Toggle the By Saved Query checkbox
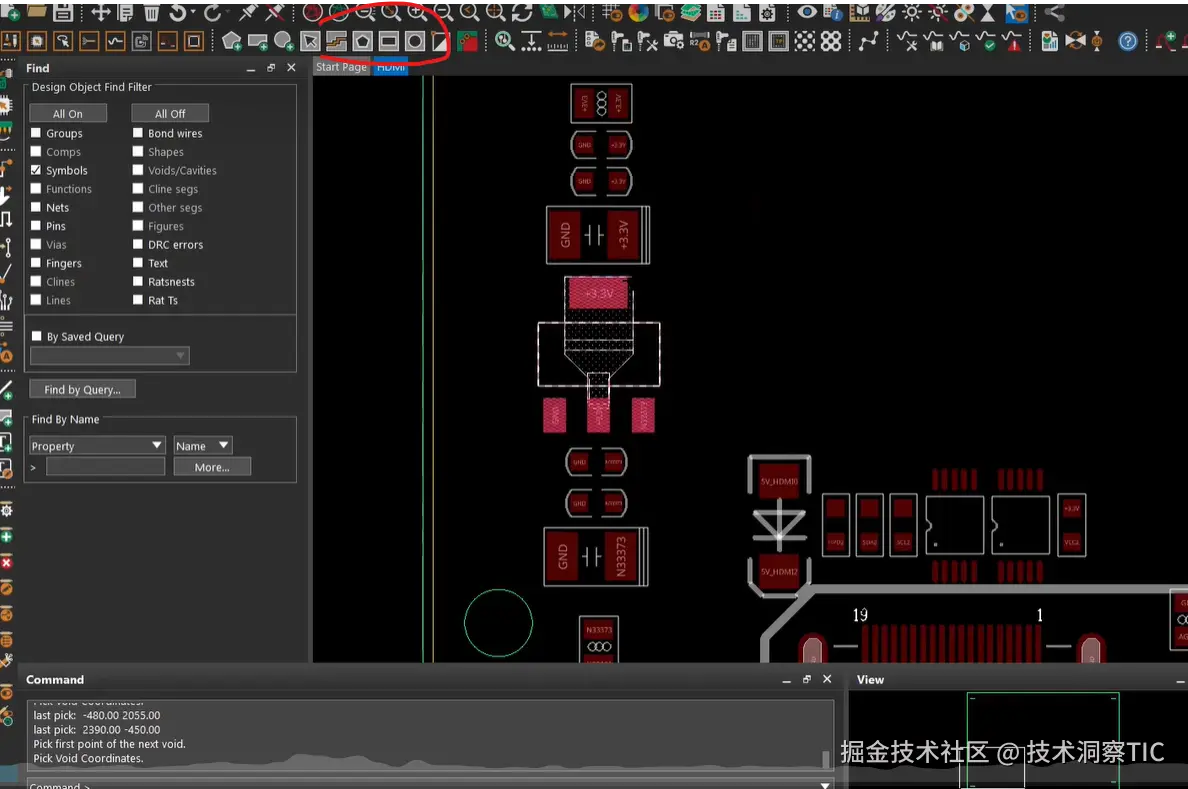 [36, 336]
